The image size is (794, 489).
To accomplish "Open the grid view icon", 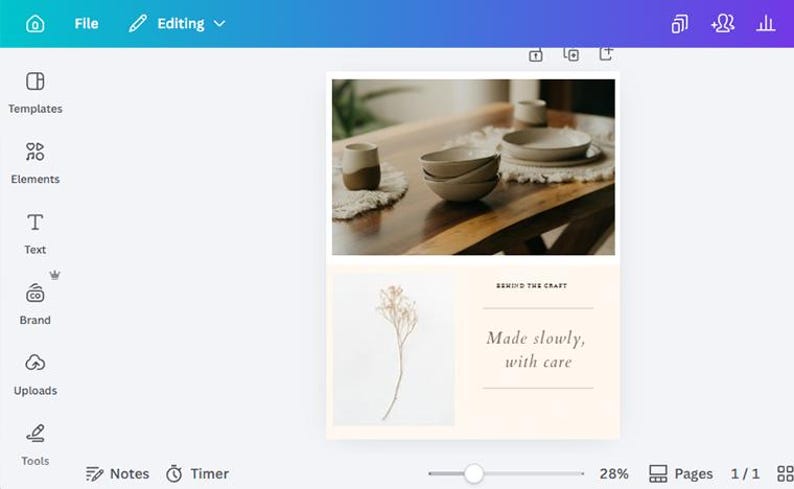I will [785, 474].
